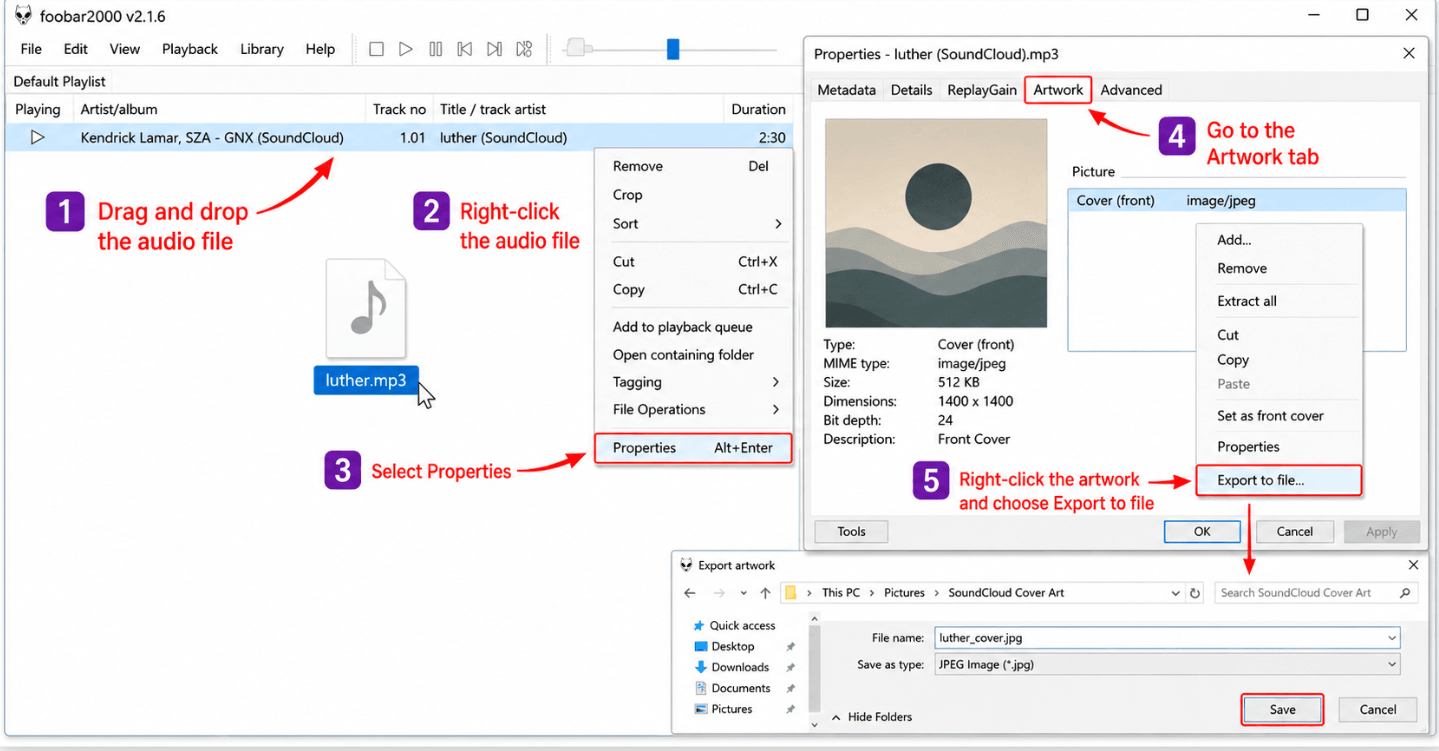Skip to next track with toolbar icon
Image resolution: width=1439 pixels, height=751 pixels.
click(494, 49)
